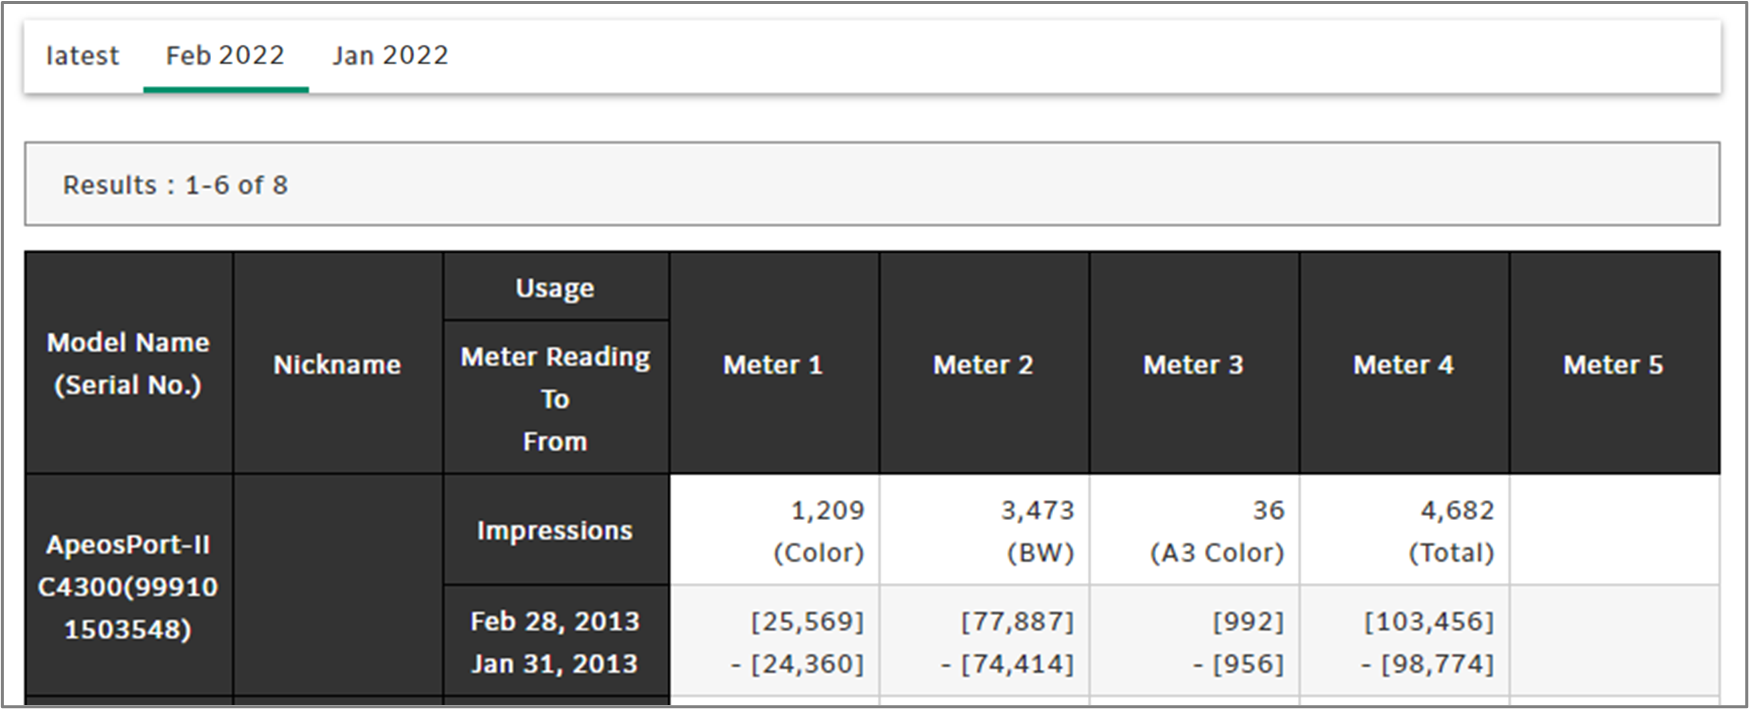Image resolution: width=1749 pixels, height=709 pixels.
Task: Select the Meter 2 column header
Action: tap(983, 365)
